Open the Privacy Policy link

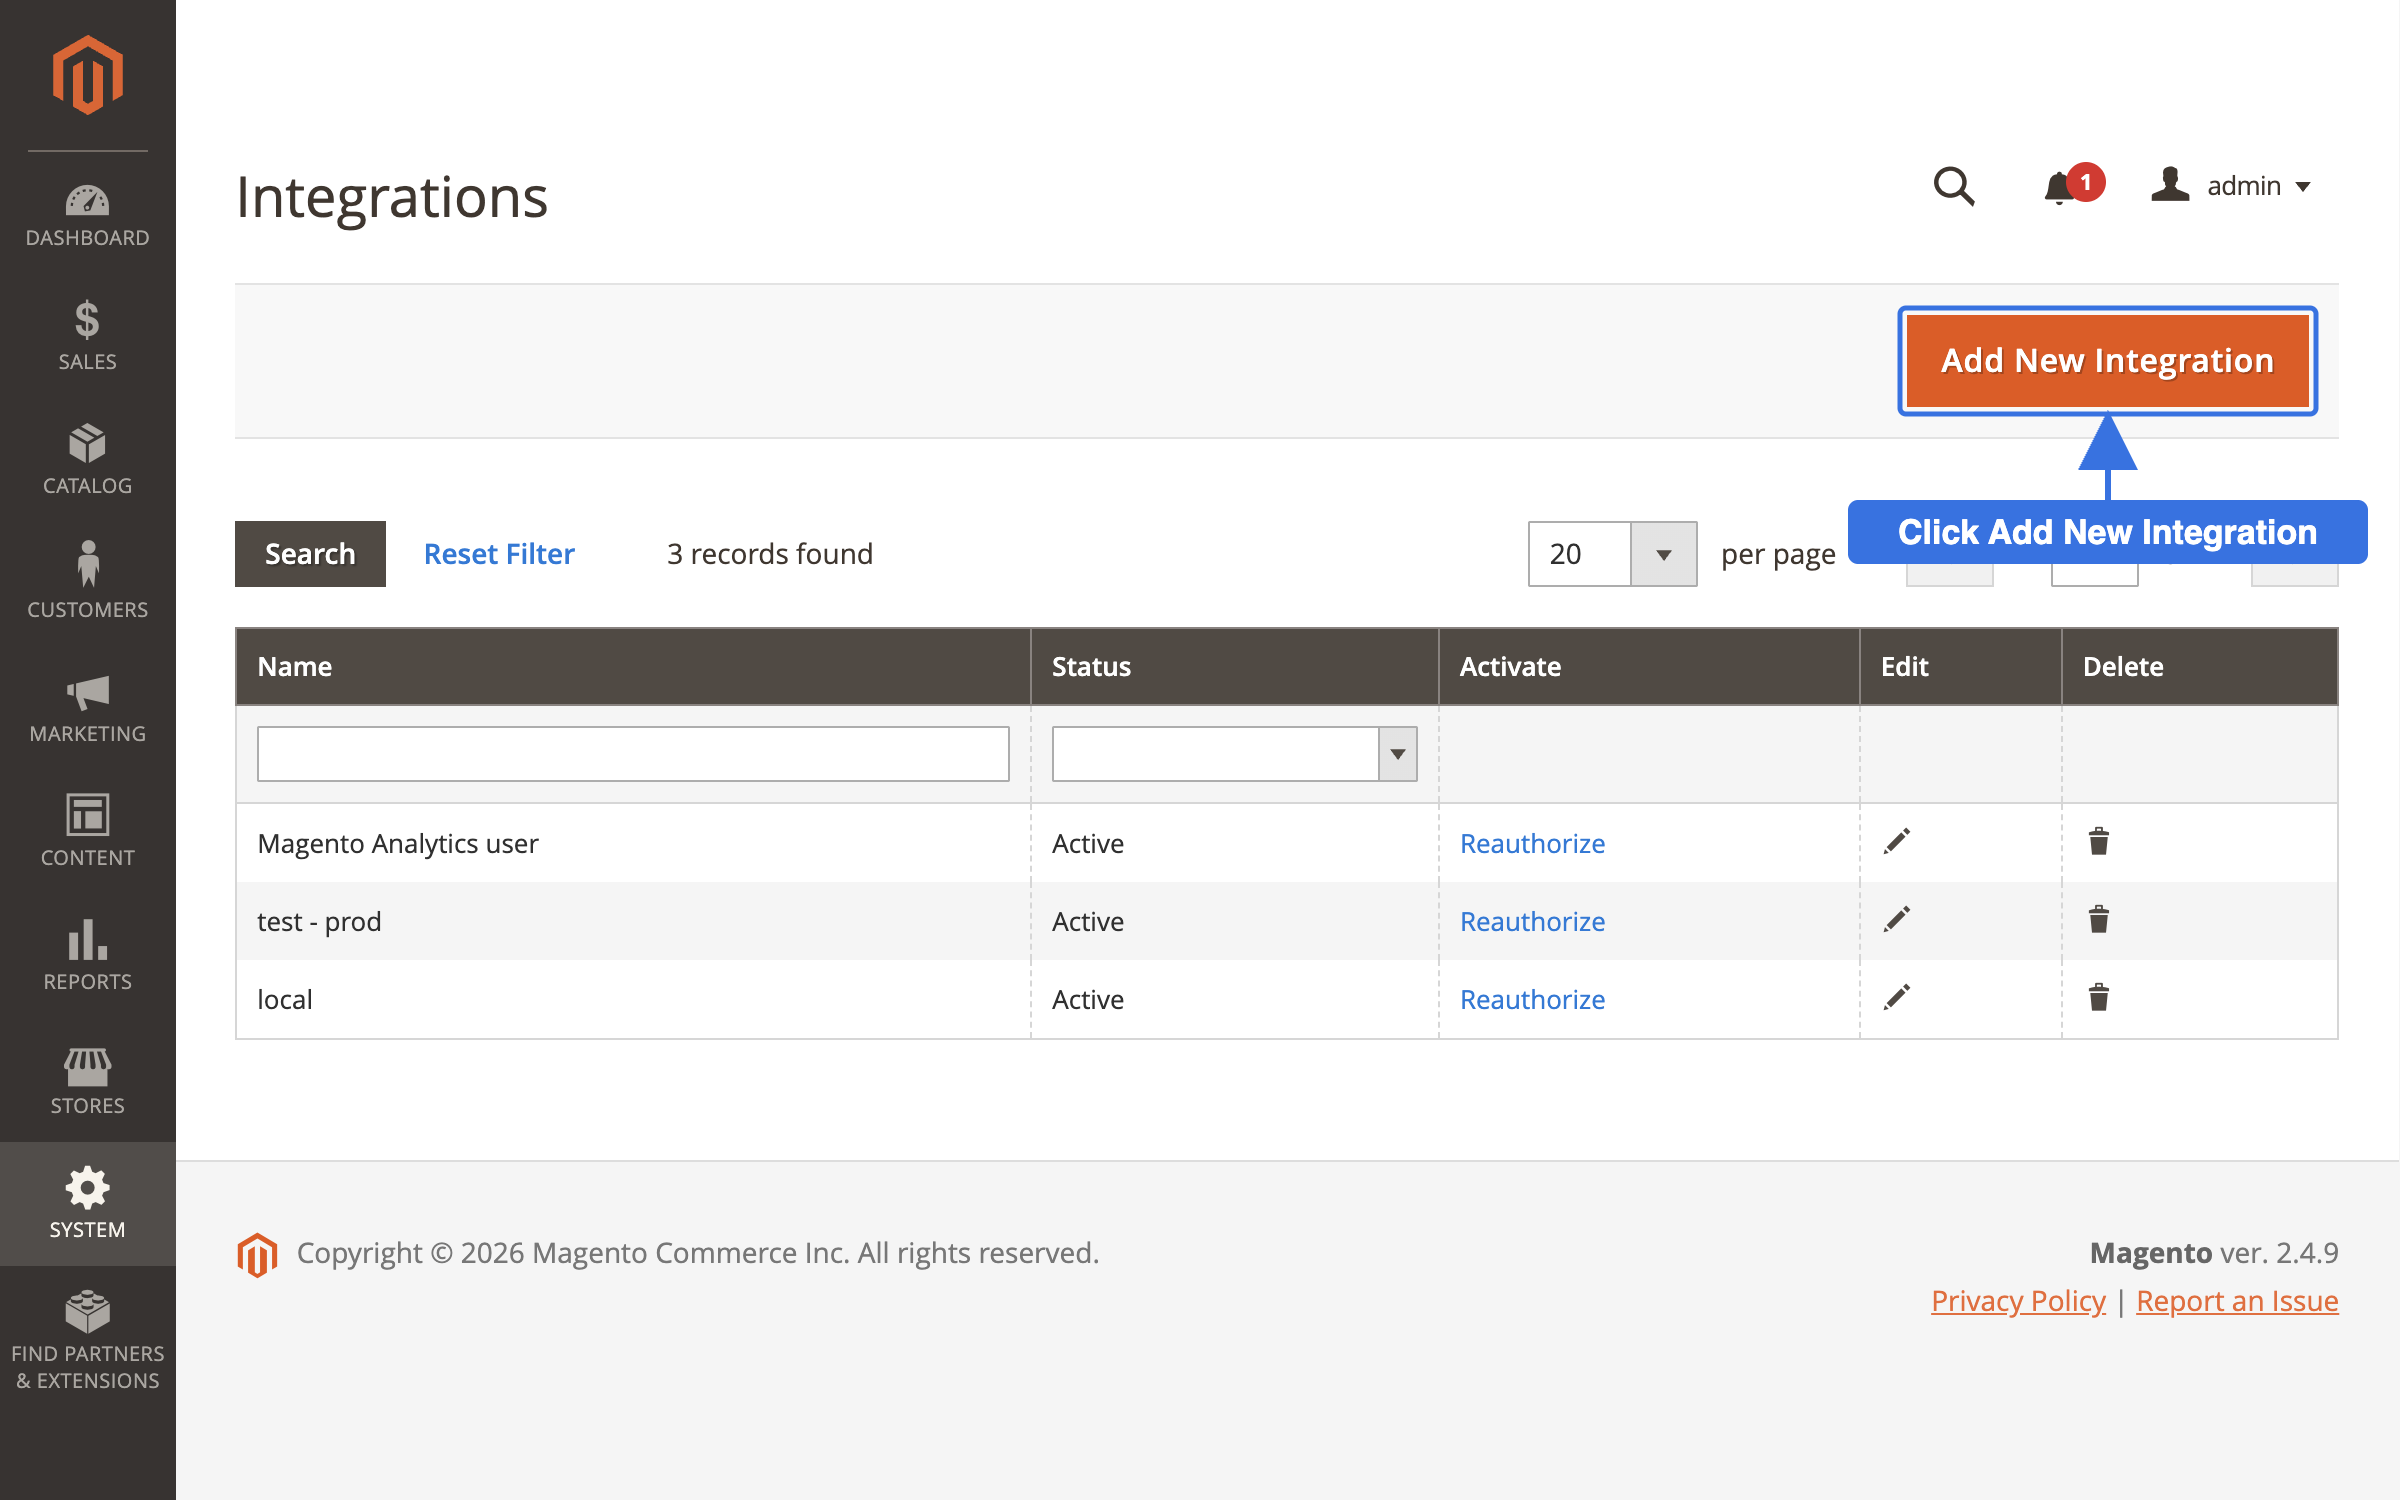(2018, 1301)
